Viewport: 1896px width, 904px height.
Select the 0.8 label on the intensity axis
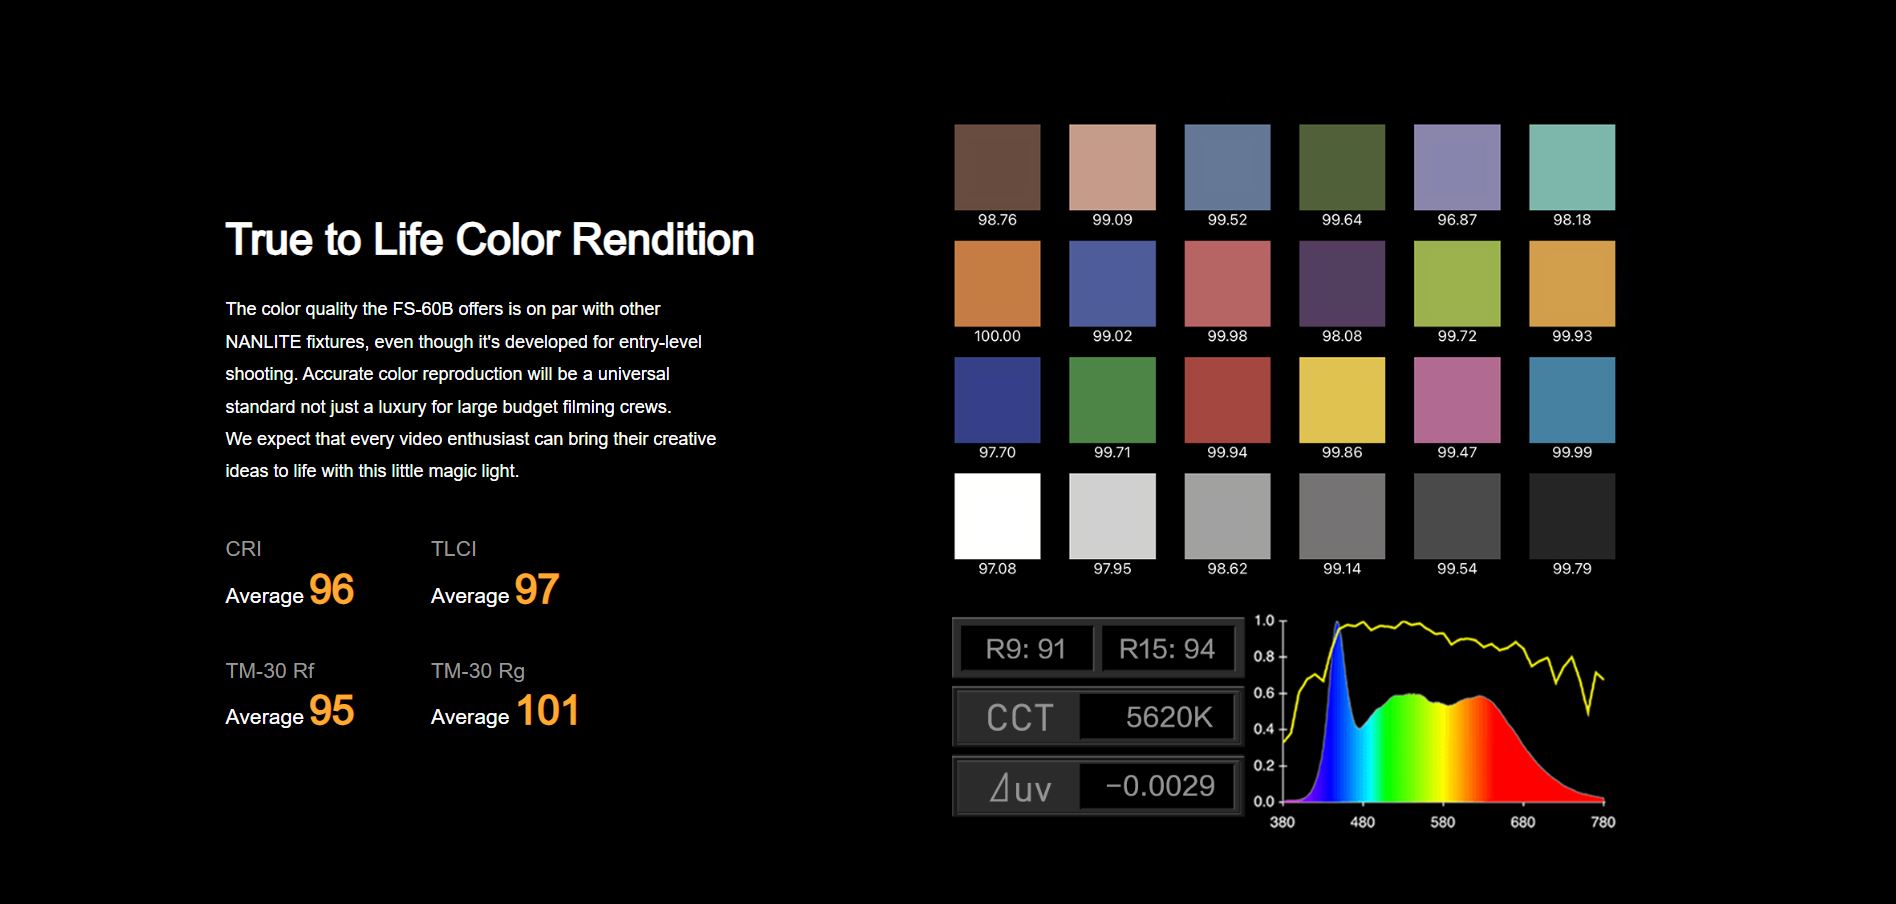(1264, 657)
